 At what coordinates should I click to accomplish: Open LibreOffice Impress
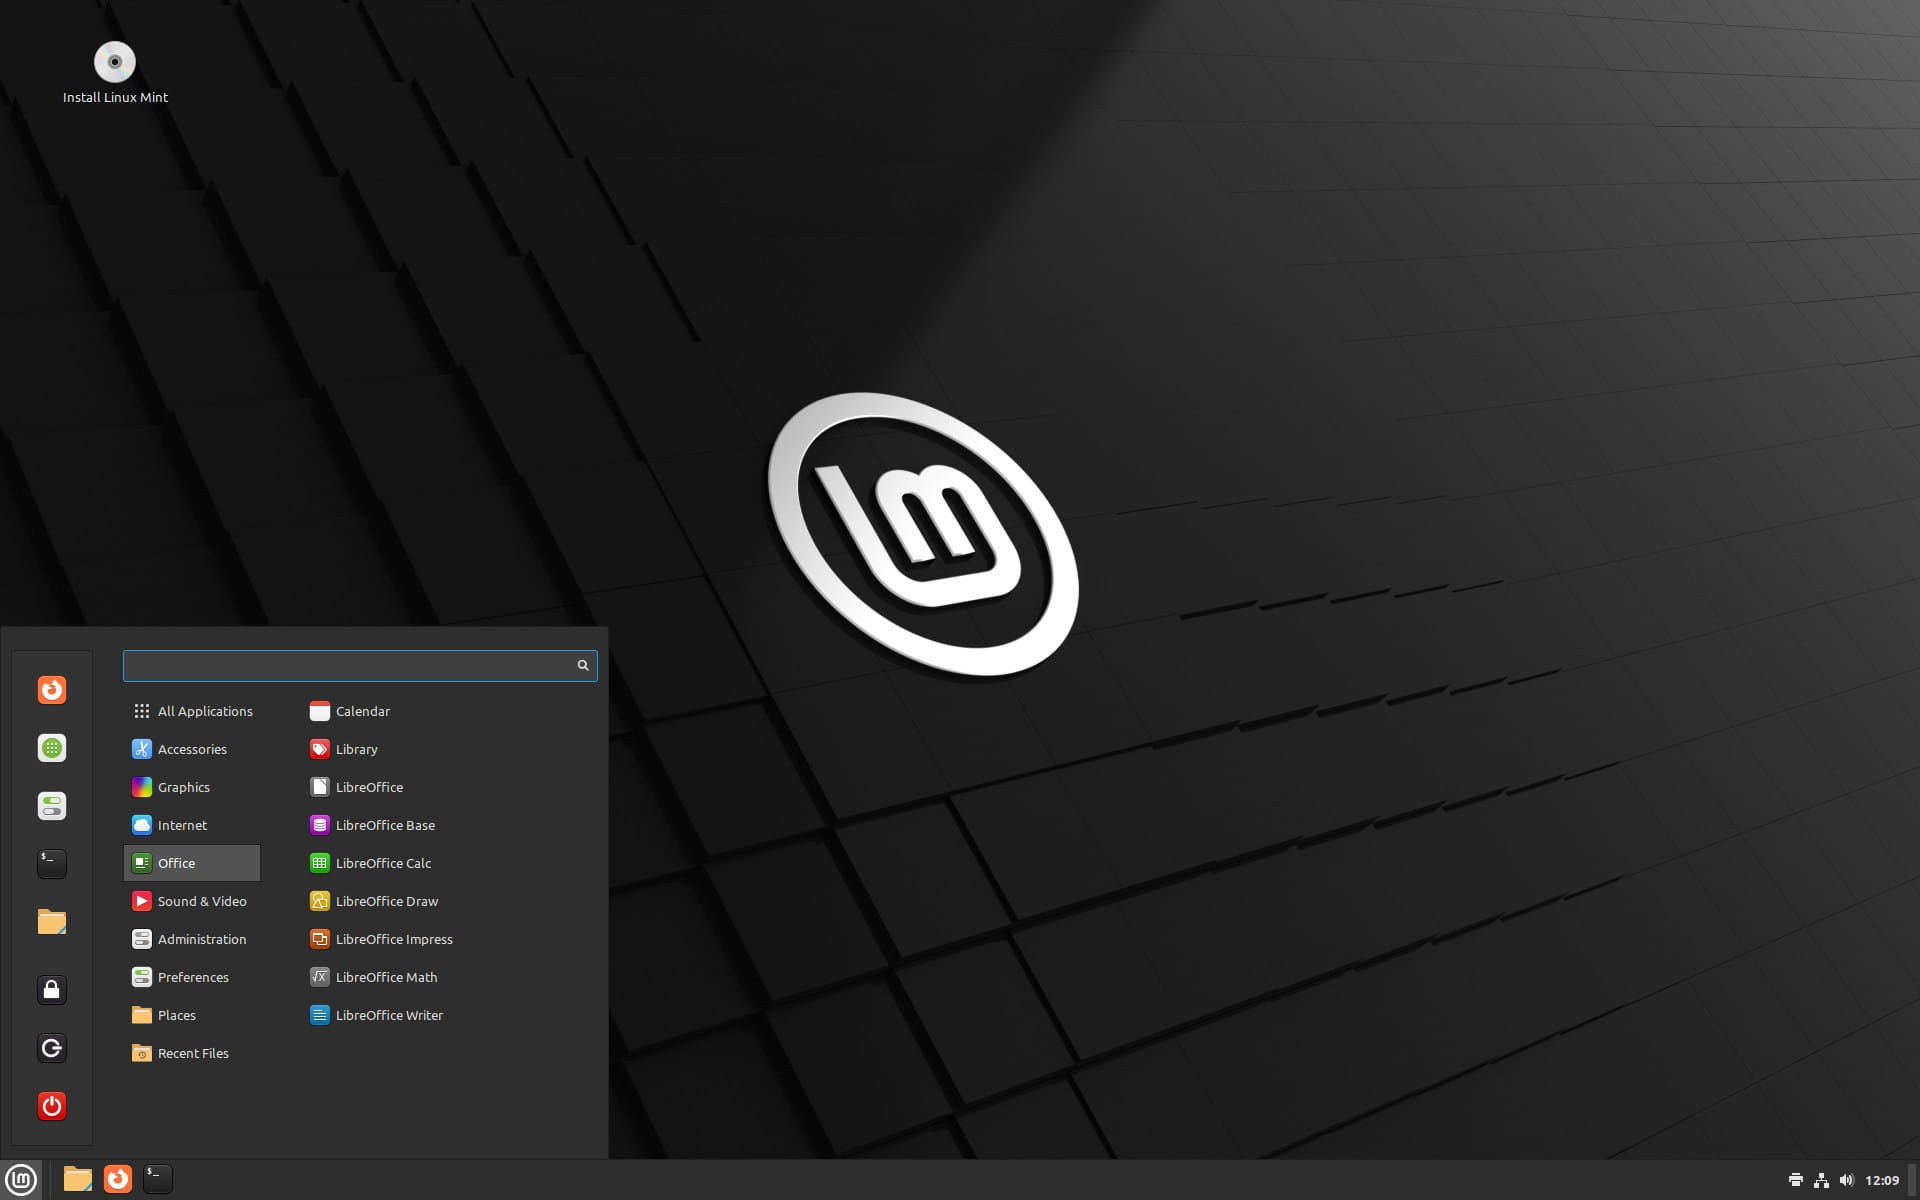click(394, 937)
